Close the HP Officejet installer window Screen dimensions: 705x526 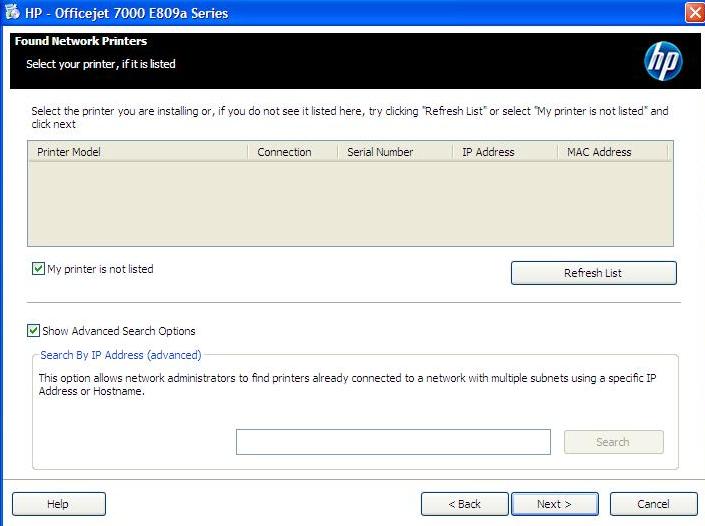pos(695,12)
